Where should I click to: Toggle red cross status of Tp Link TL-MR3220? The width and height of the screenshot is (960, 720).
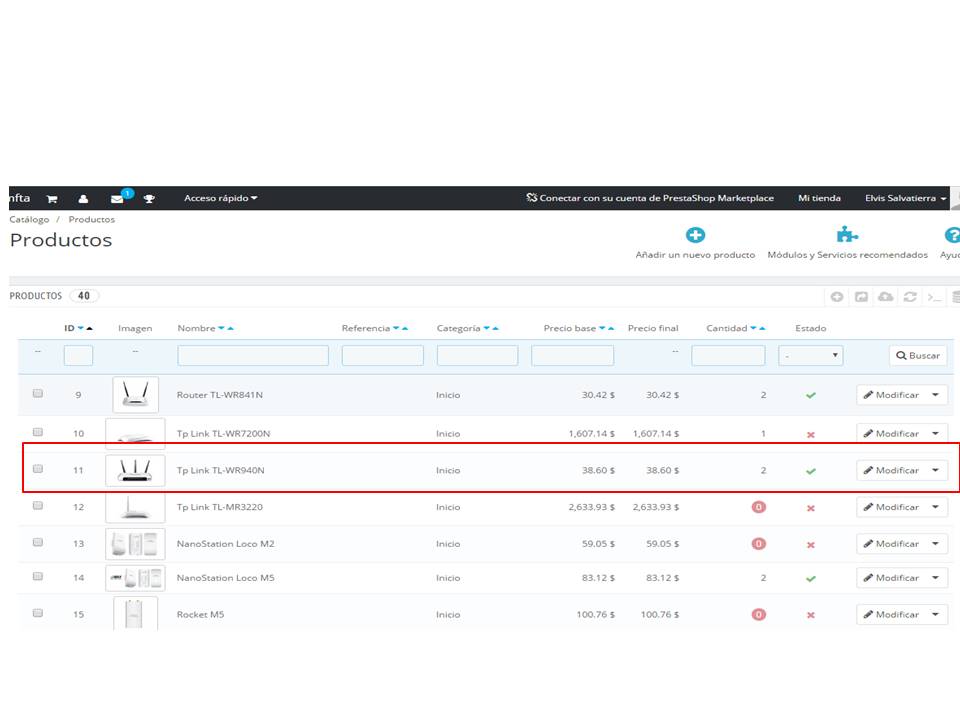click(x=811, y=508)
